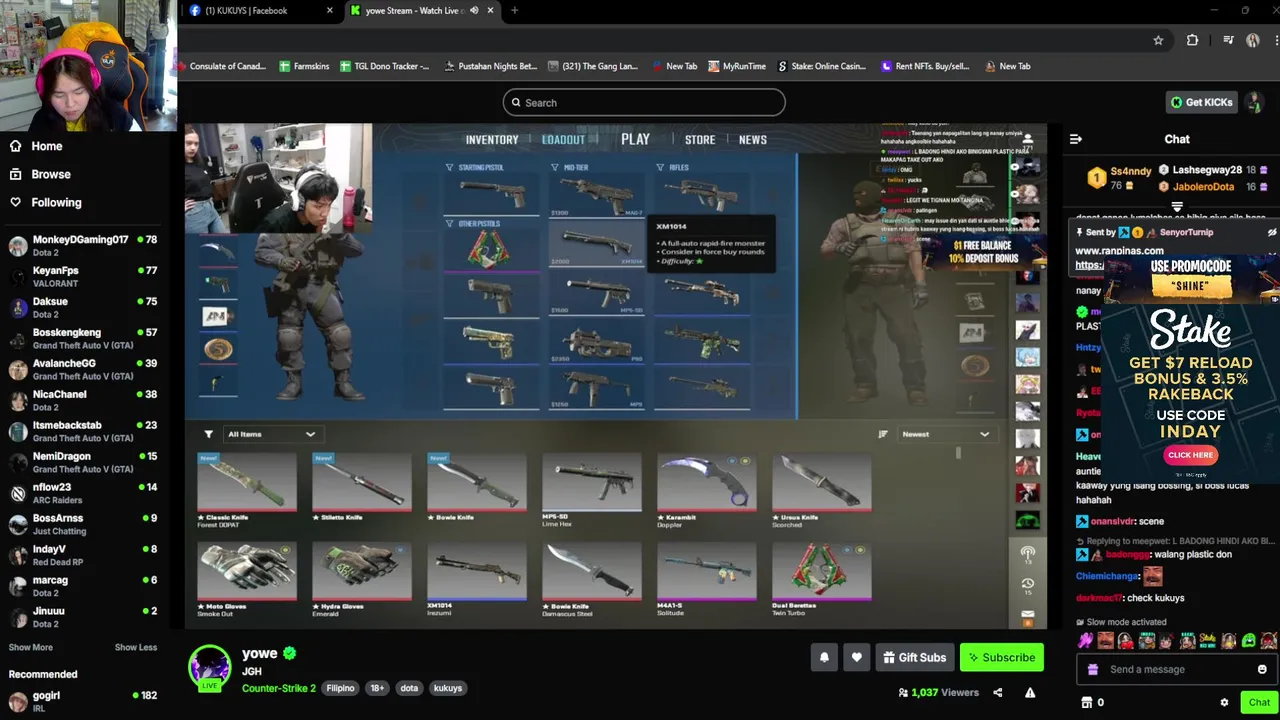Select the Karambit Doppler inventory item
Screen dimensions: 1280x720
(x=706, y=490)
